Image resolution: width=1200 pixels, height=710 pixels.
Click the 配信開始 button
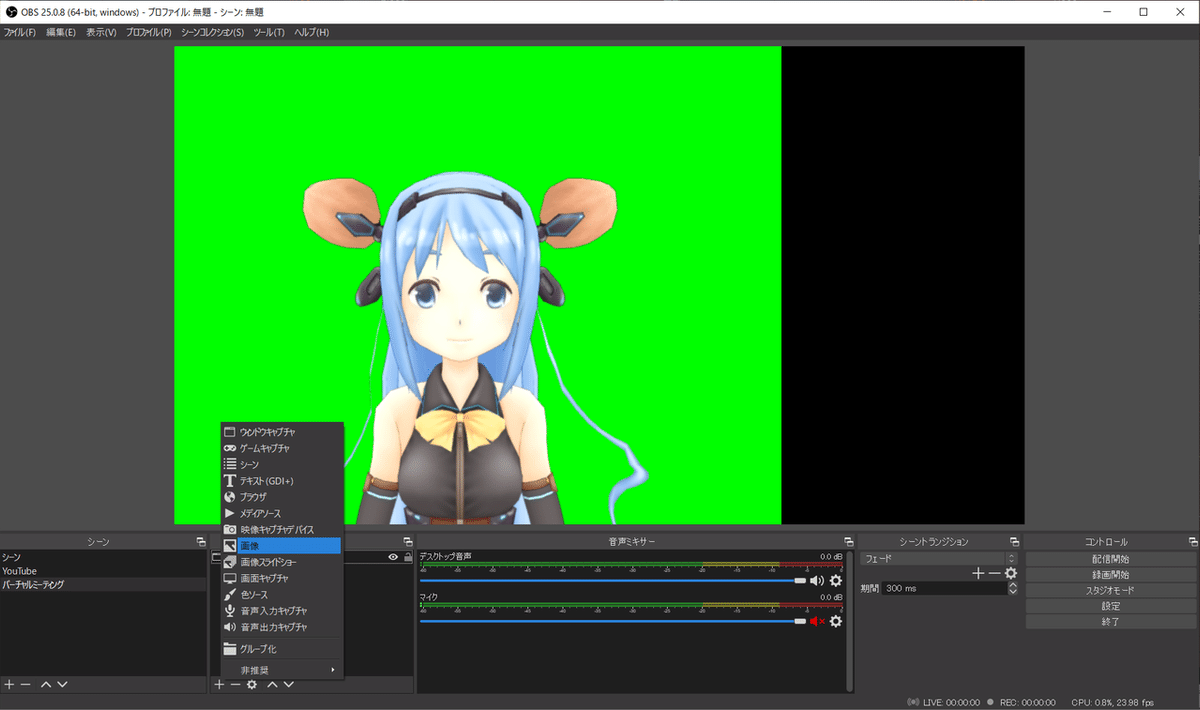click(1110, 559)
